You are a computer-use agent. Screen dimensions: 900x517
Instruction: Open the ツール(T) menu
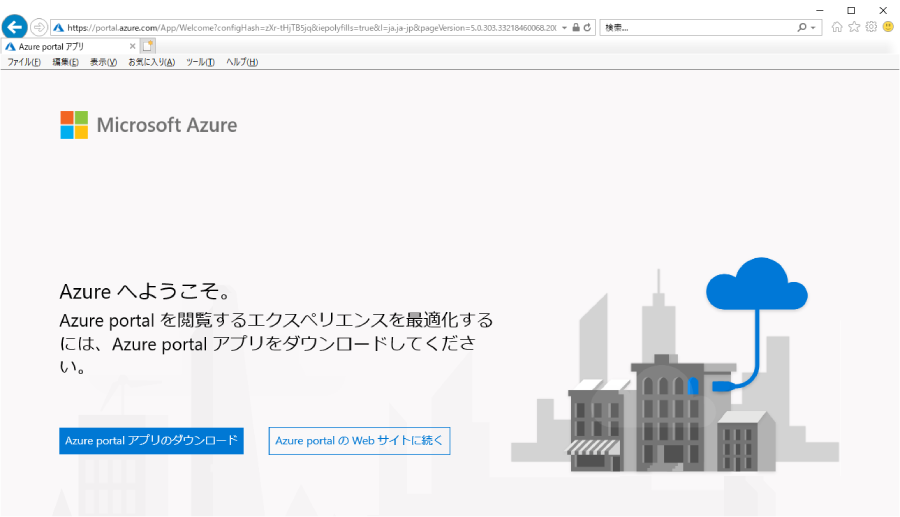[x=200, y=62]
